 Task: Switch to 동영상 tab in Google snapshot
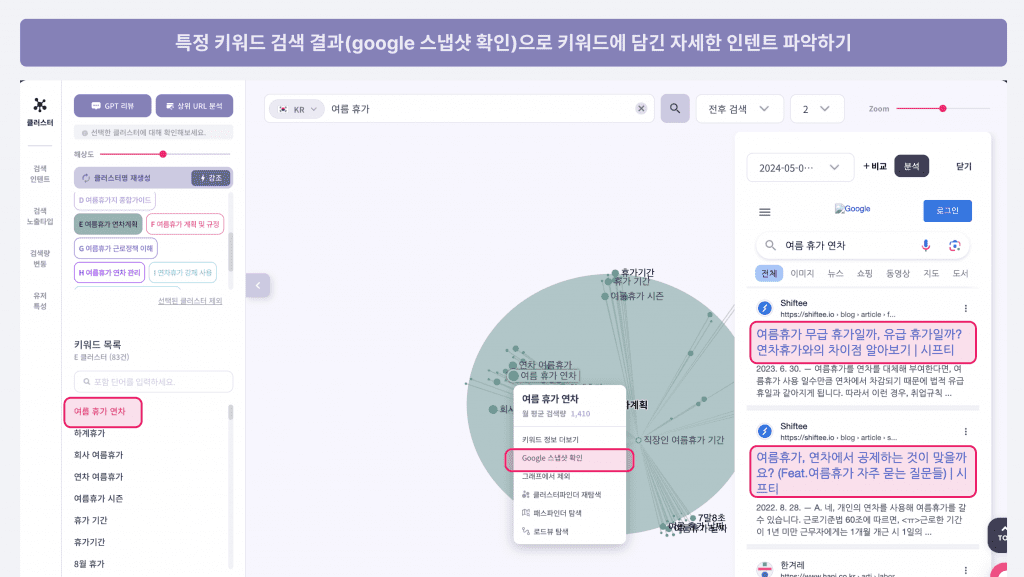click(x=898, y=273)
